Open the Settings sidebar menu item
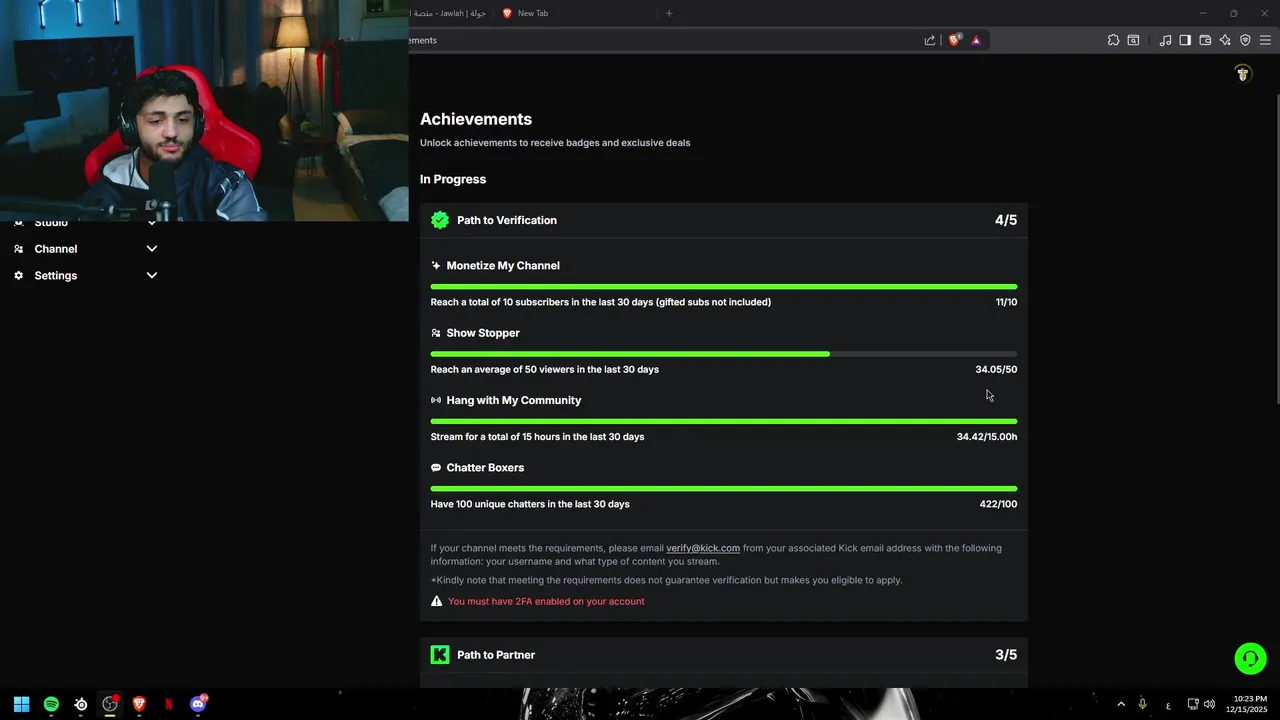This screenshot has width=1280, height=720. [x=55, y=275]
